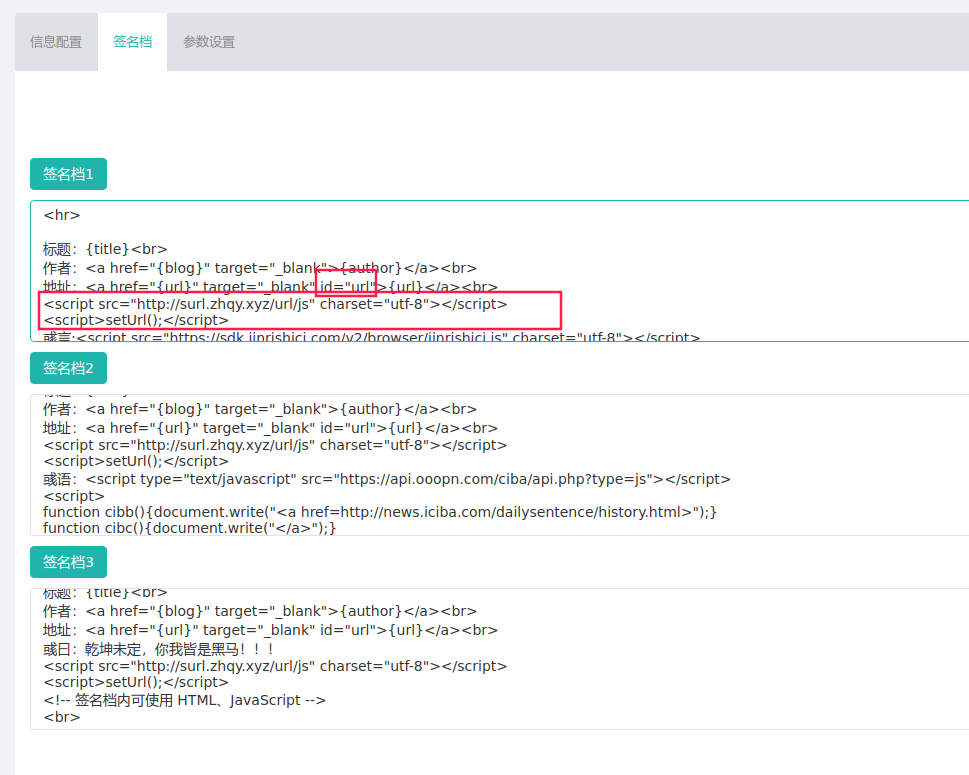Select the 签名档 tab
The height and width of the screenshot is (775, 969).
point(132,42)
